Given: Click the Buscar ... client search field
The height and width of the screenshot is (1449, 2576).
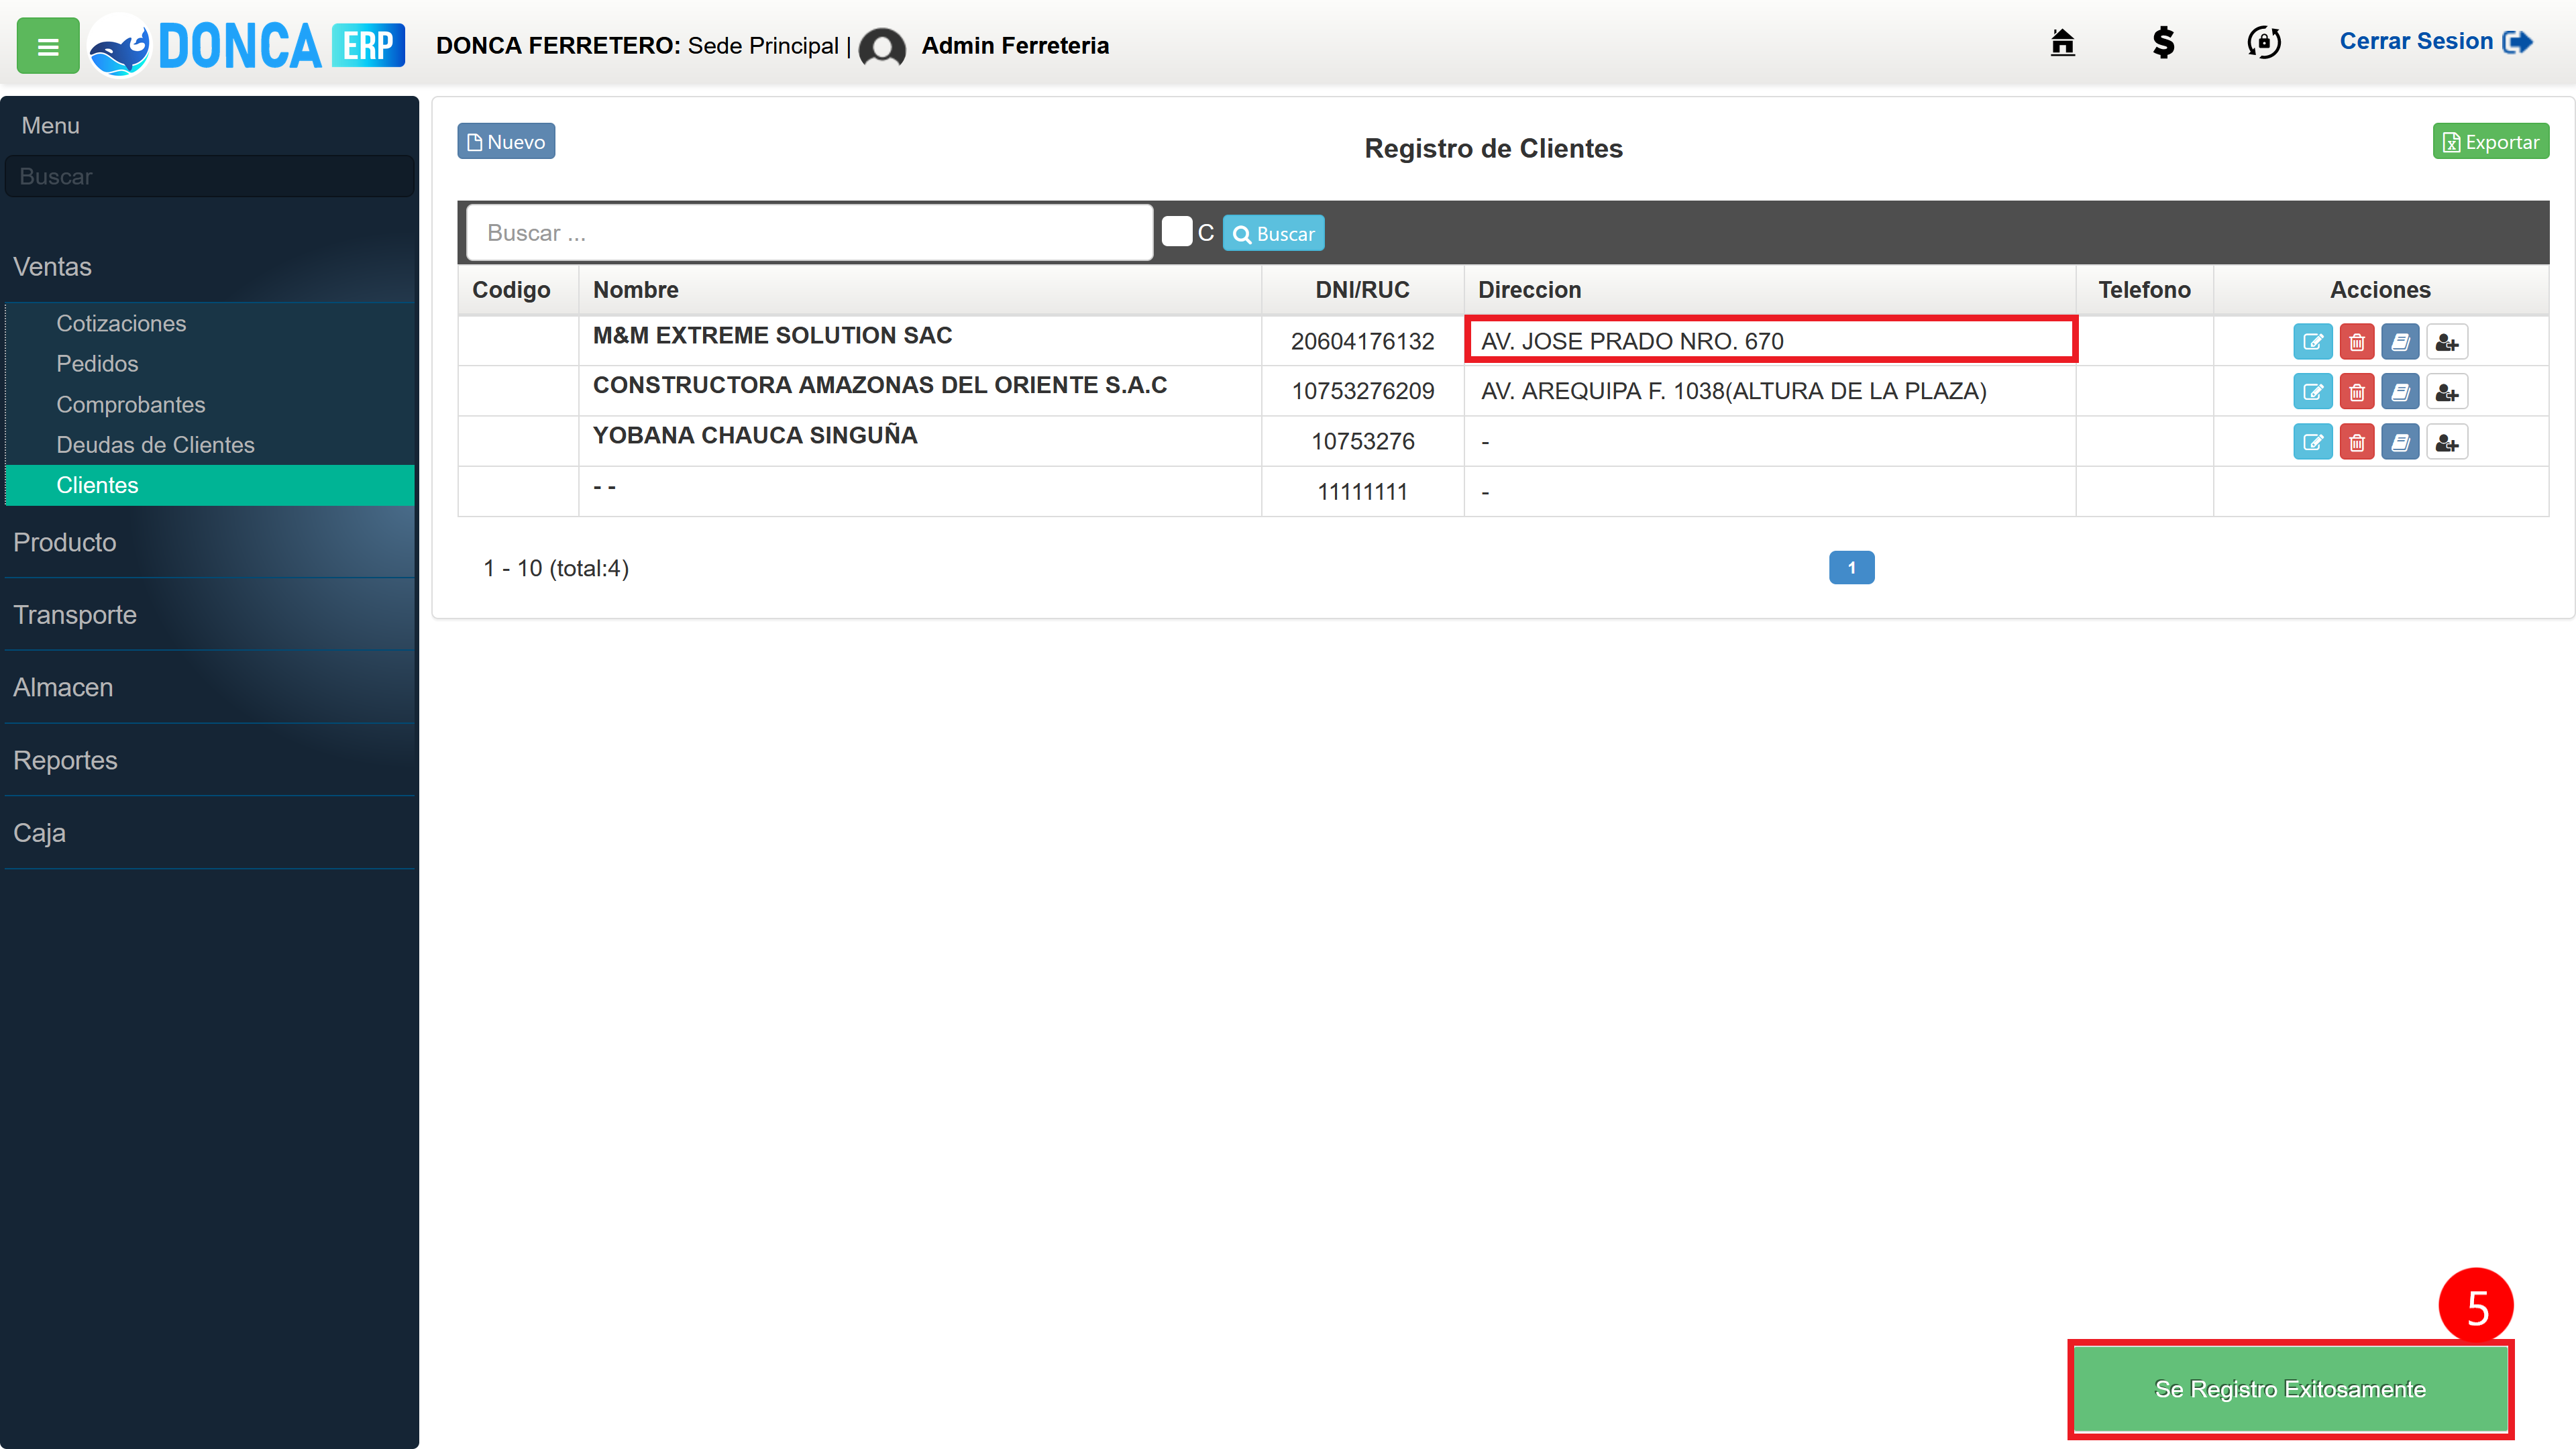Looking at the screenshot, I should [x=809, y=233].
